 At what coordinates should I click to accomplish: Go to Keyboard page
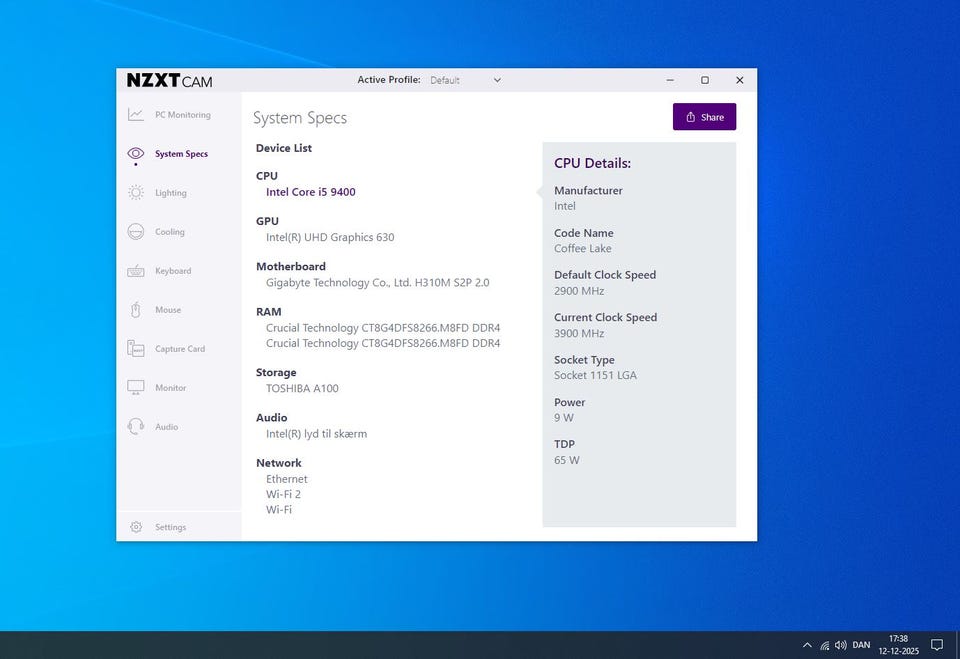tap(173, 271)
